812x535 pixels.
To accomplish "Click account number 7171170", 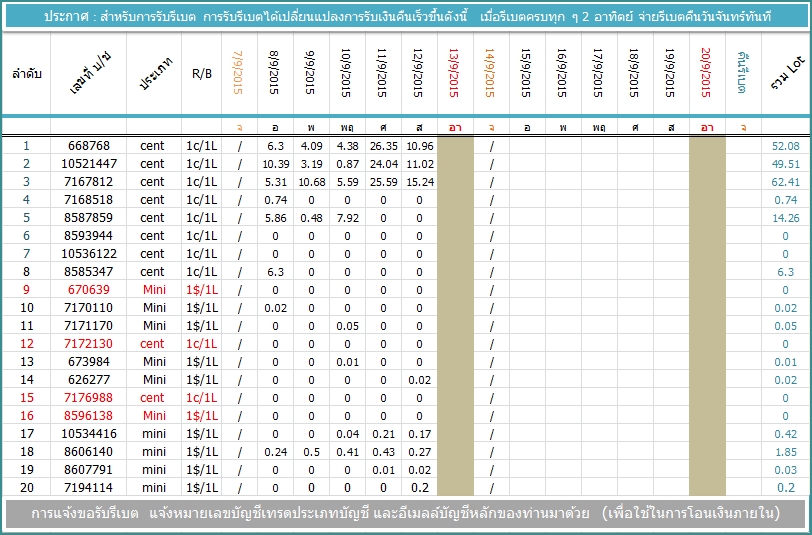I will click(x=89, y=326).
